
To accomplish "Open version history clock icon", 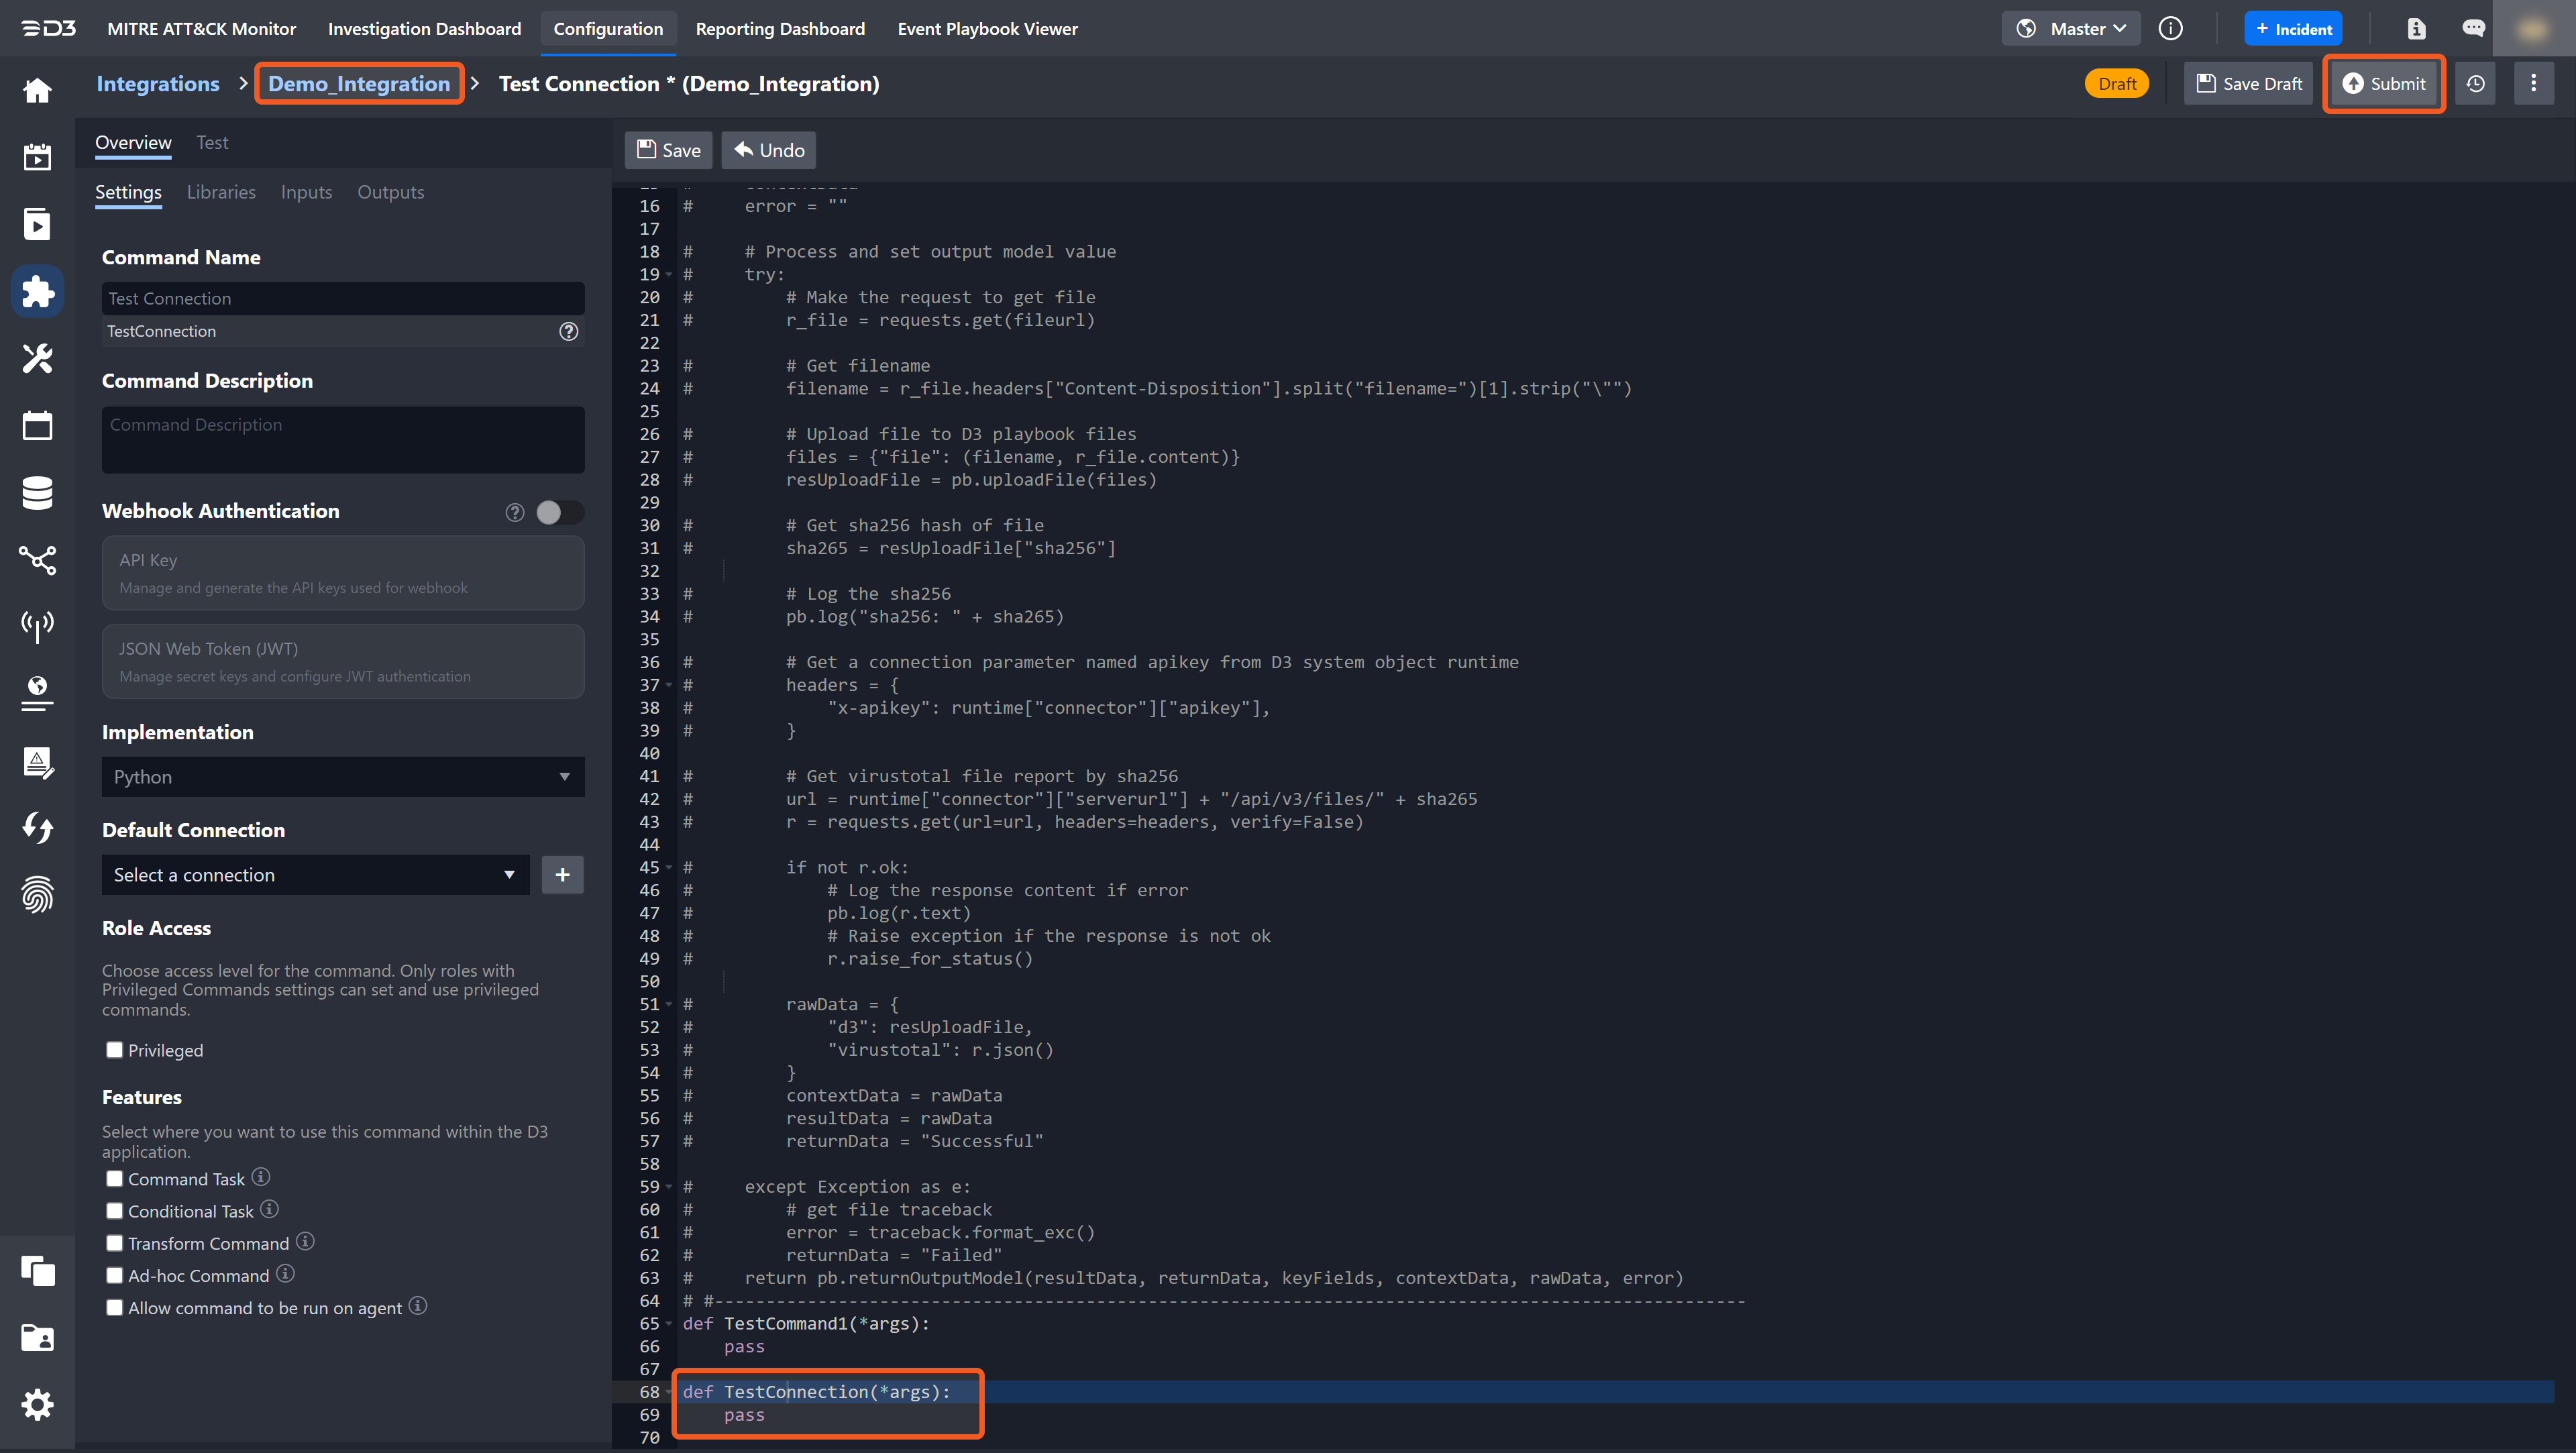I will [x=2476, y=84].
